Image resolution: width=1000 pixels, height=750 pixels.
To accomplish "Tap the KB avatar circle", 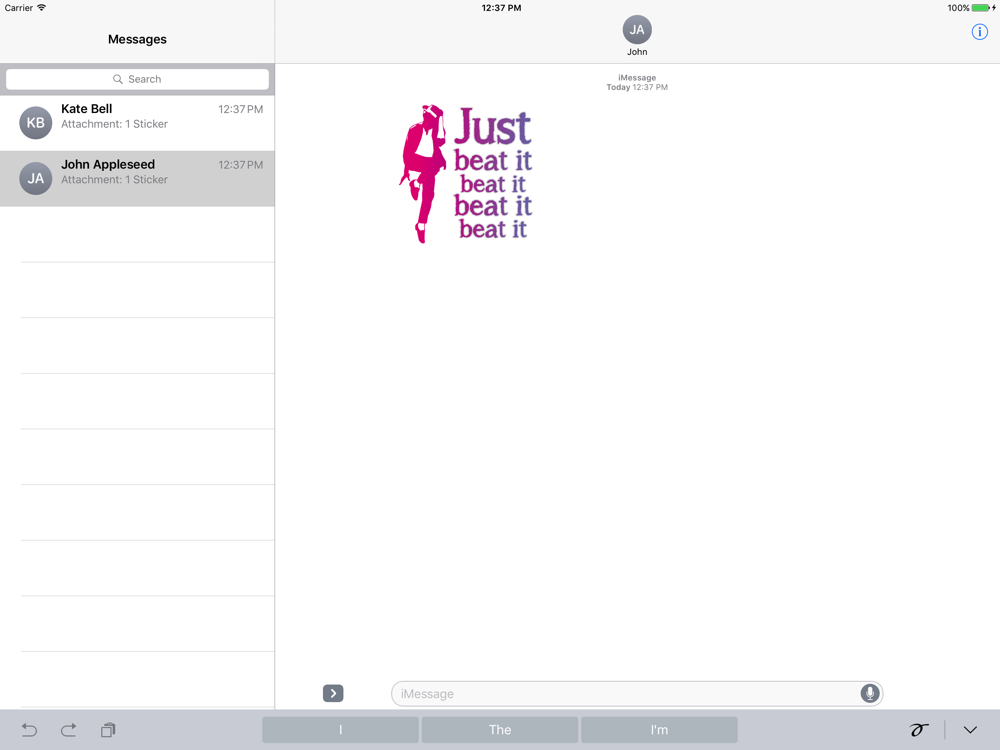I will pos(36,122).
